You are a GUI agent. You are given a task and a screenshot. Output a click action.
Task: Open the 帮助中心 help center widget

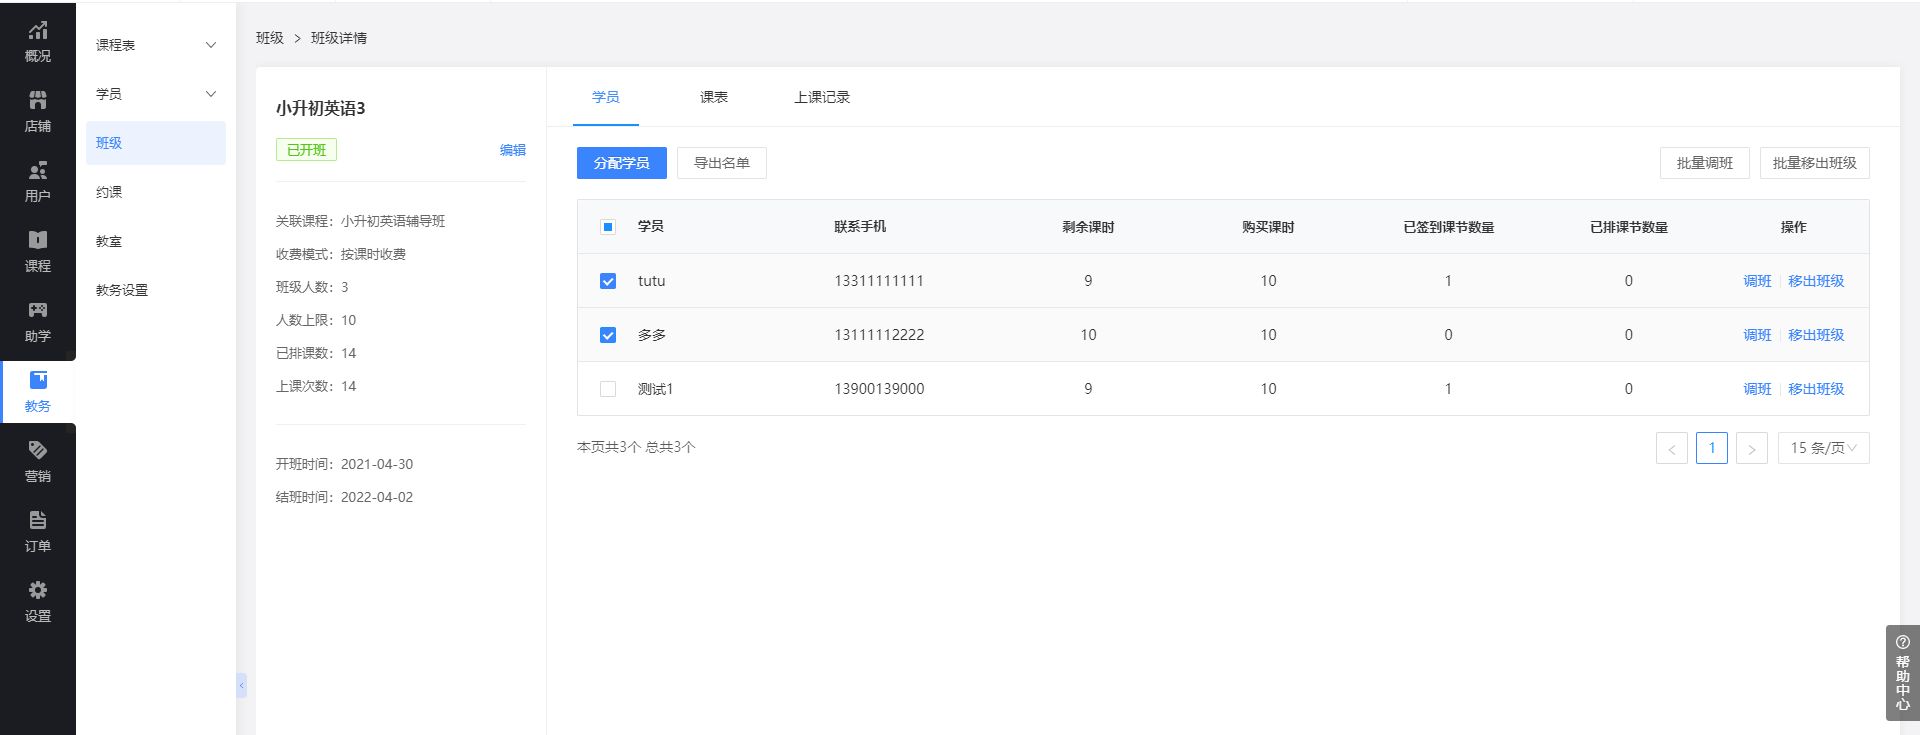pyautogui.click(x=1902, y=673)
